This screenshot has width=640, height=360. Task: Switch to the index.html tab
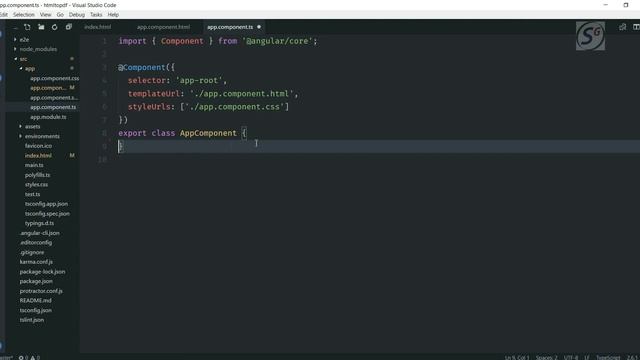pos(98,27)
